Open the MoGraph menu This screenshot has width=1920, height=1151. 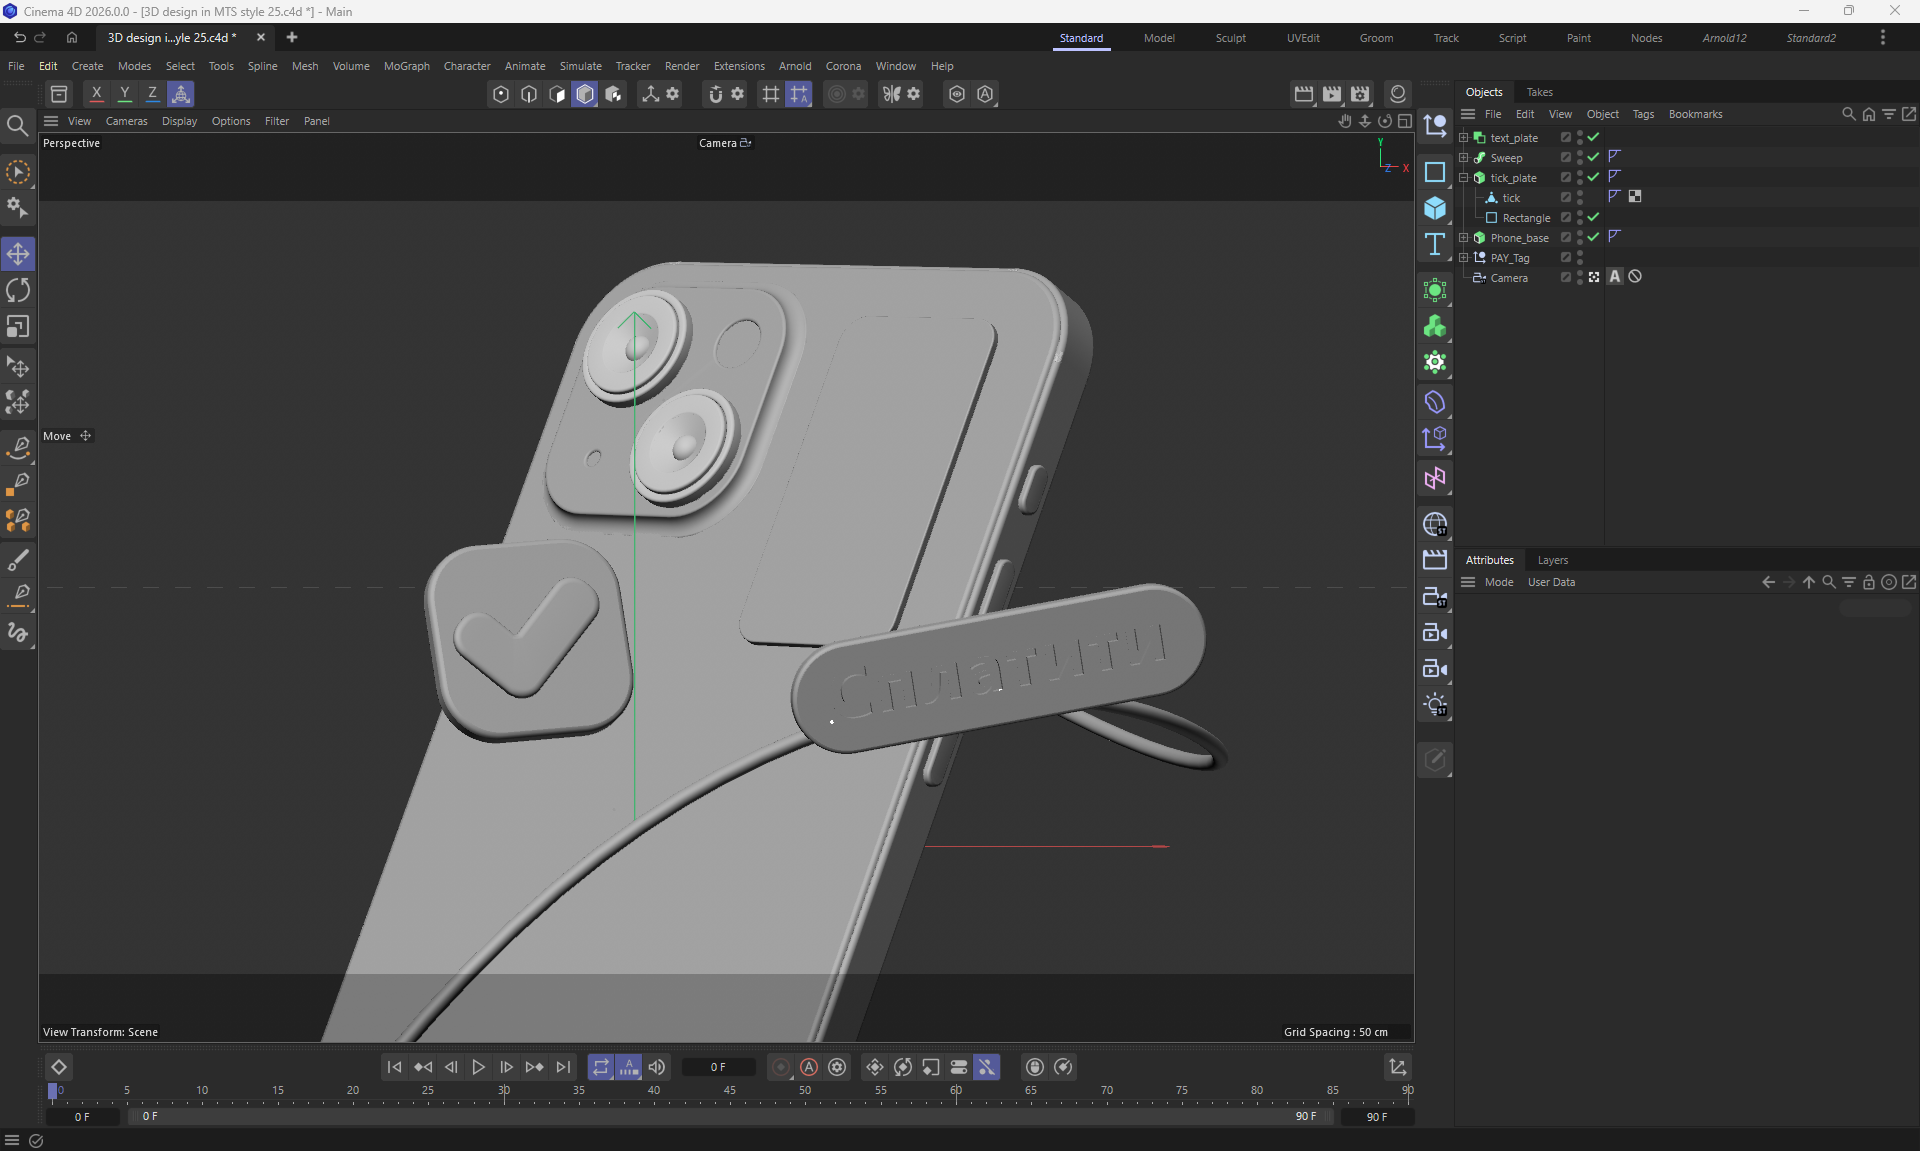coord(406,66)
